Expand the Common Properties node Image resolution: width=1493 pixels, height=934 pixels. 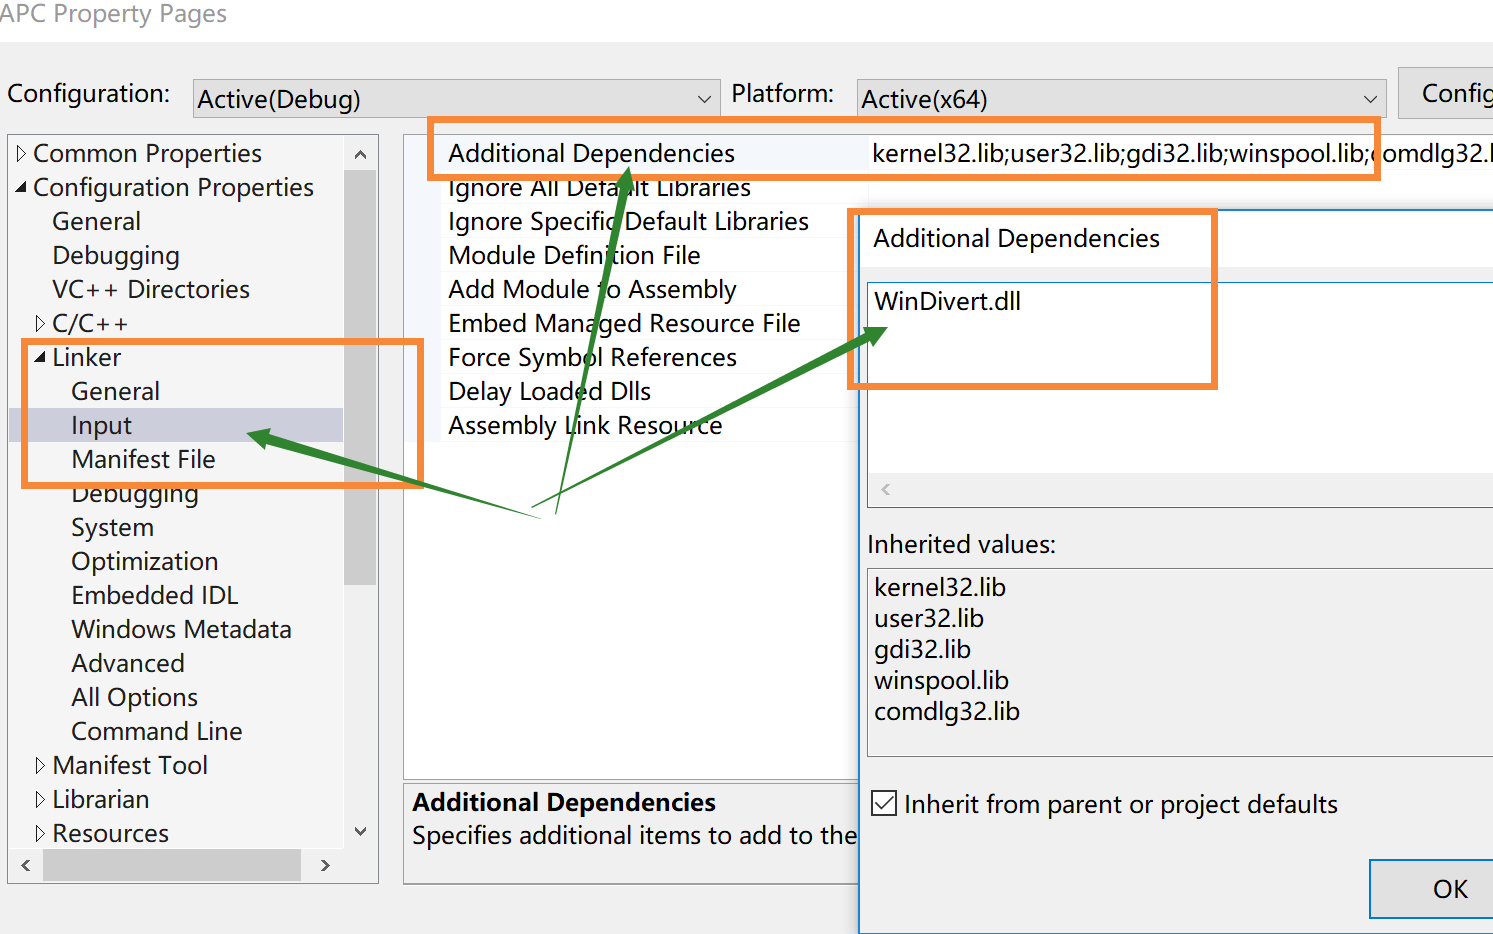pyautogui.click(x=22, y=152)
